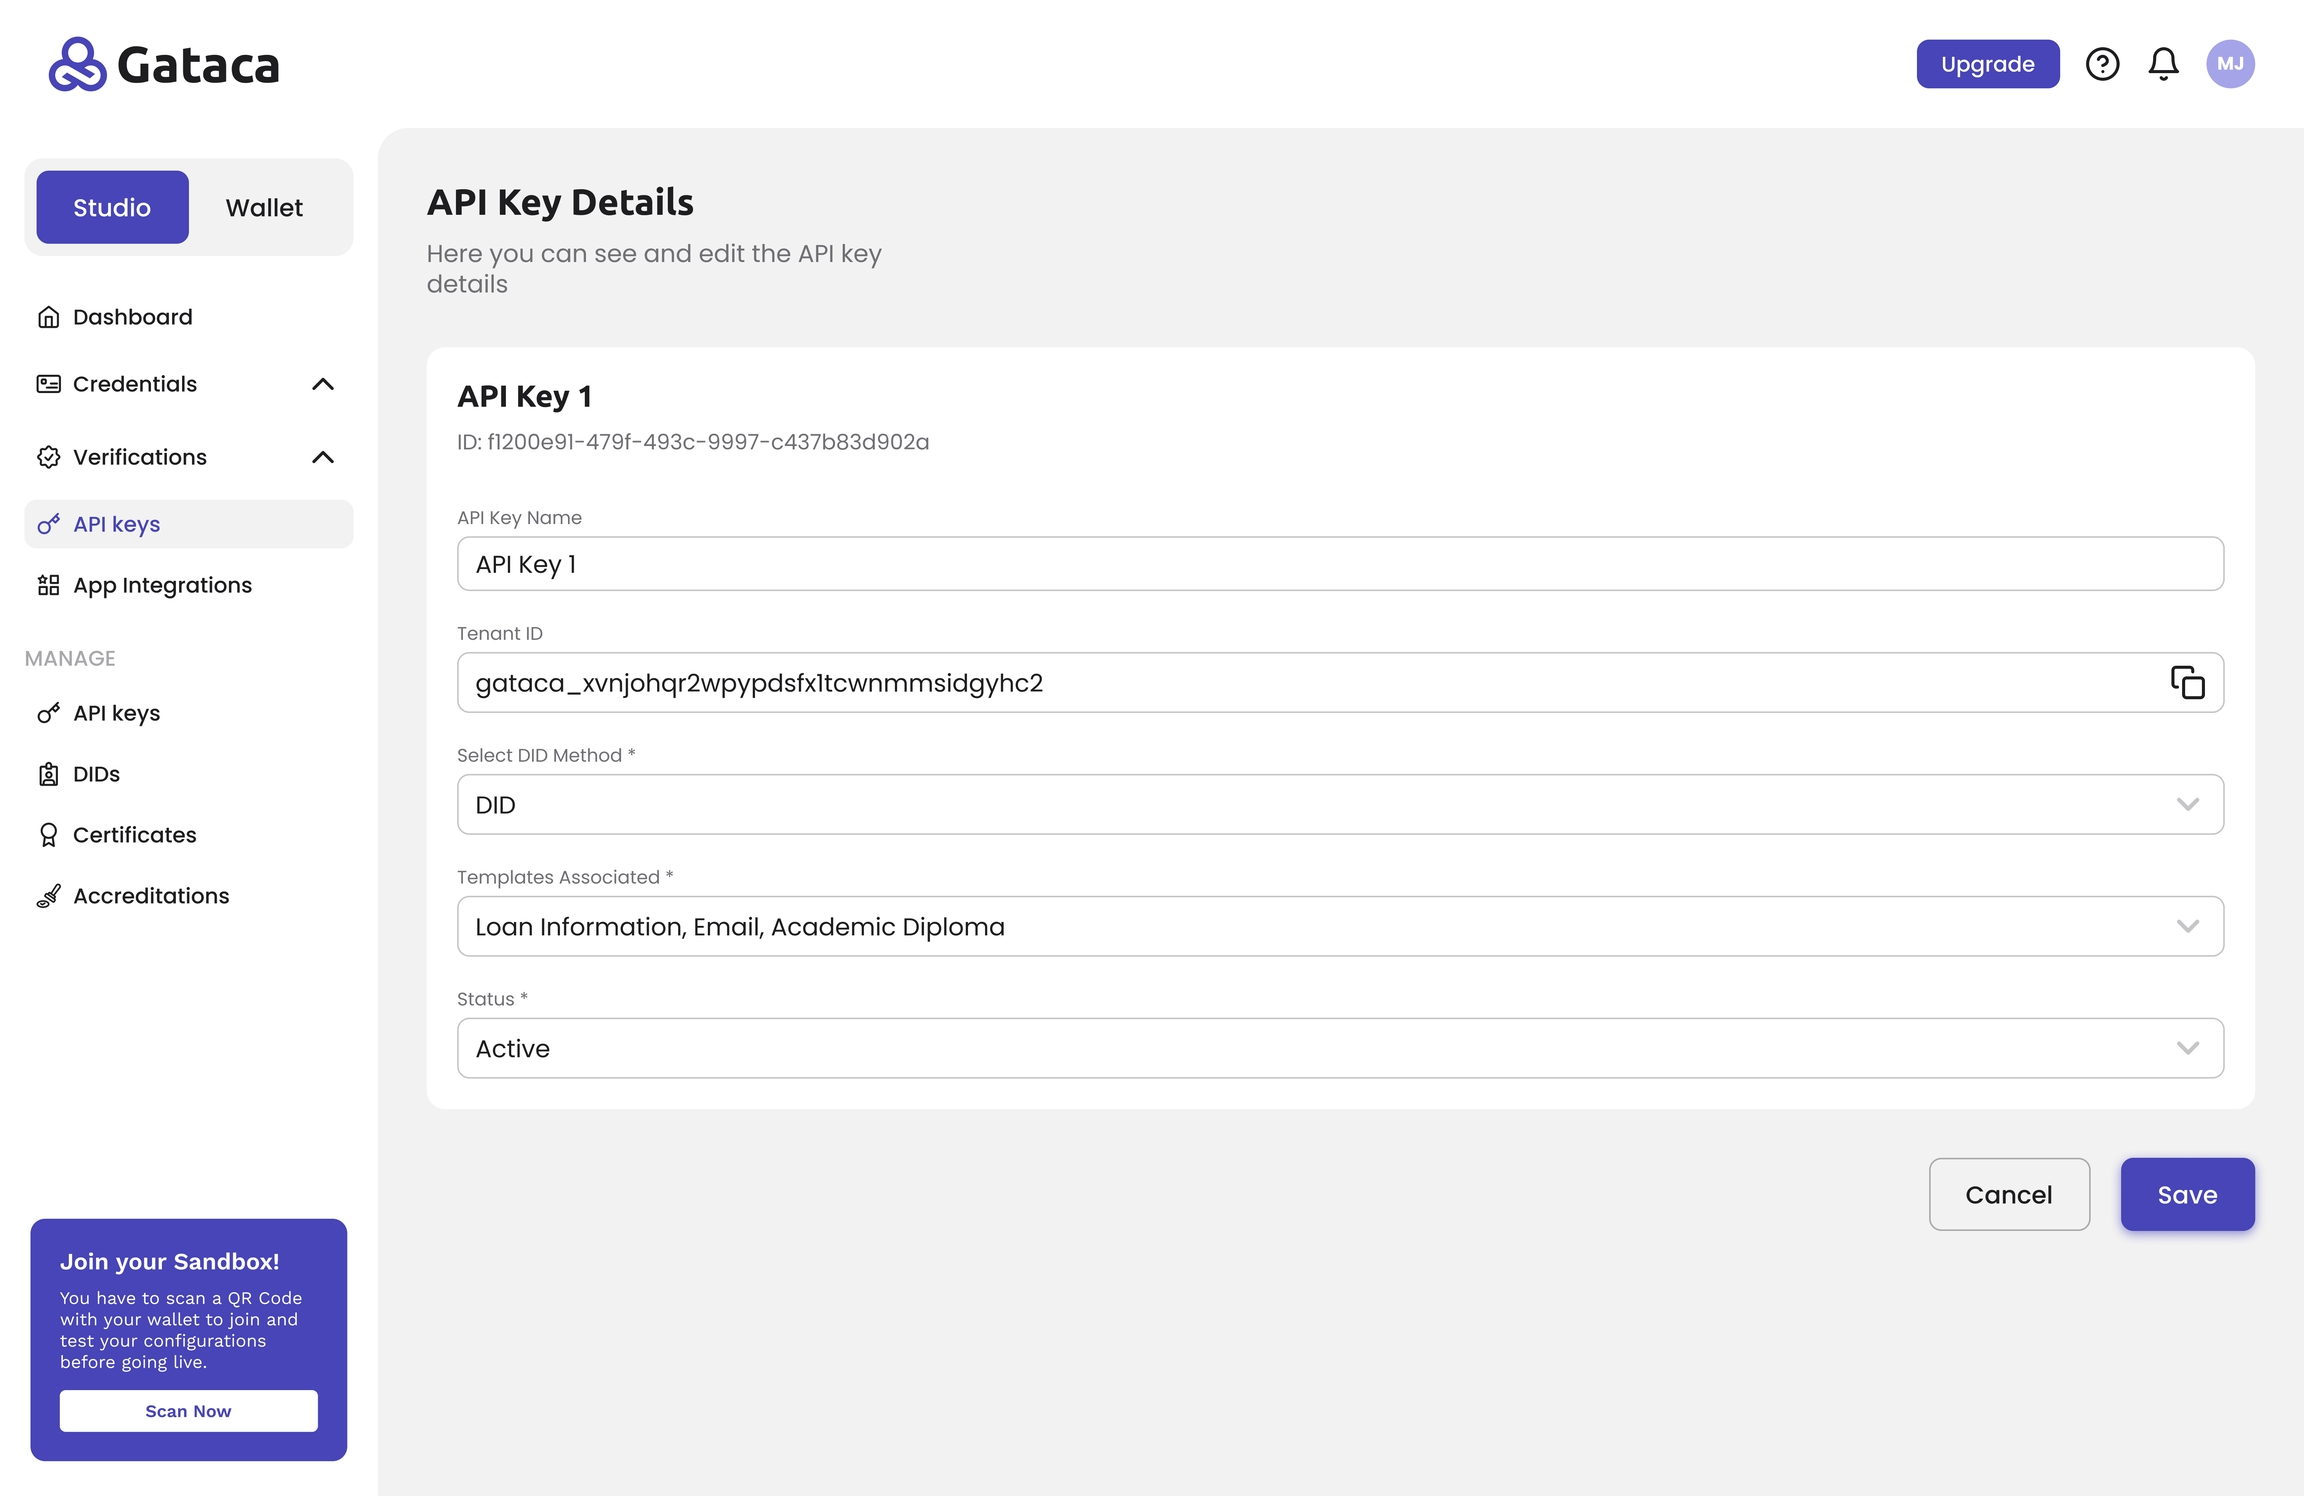Open the MJ user avatar menu
Screen dimensions: 2304x1496
pos(2230,64)
